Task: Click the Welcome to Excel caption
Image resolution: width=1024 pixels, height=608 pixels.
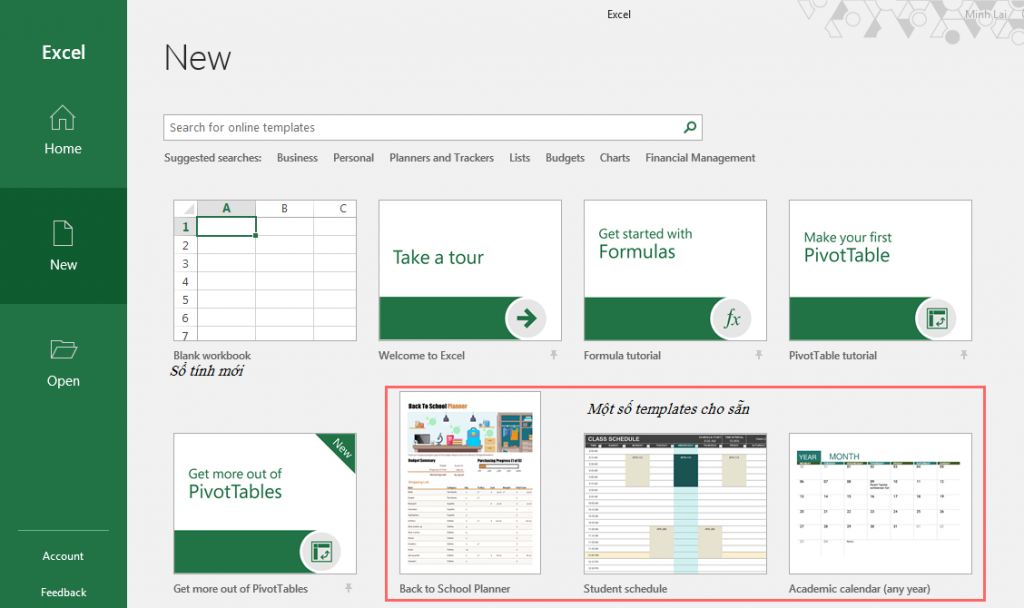Action: (x=421, y=355)
